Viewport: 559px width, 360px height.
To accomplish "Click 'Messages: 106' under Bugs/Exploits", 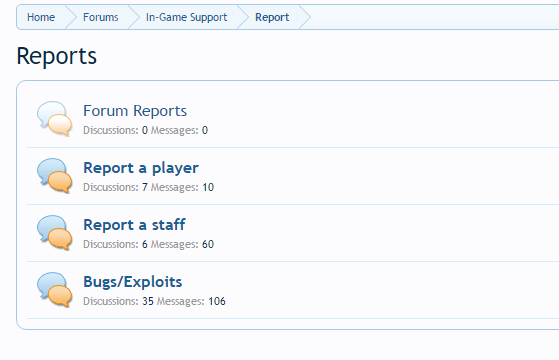I will pos(191,302).
